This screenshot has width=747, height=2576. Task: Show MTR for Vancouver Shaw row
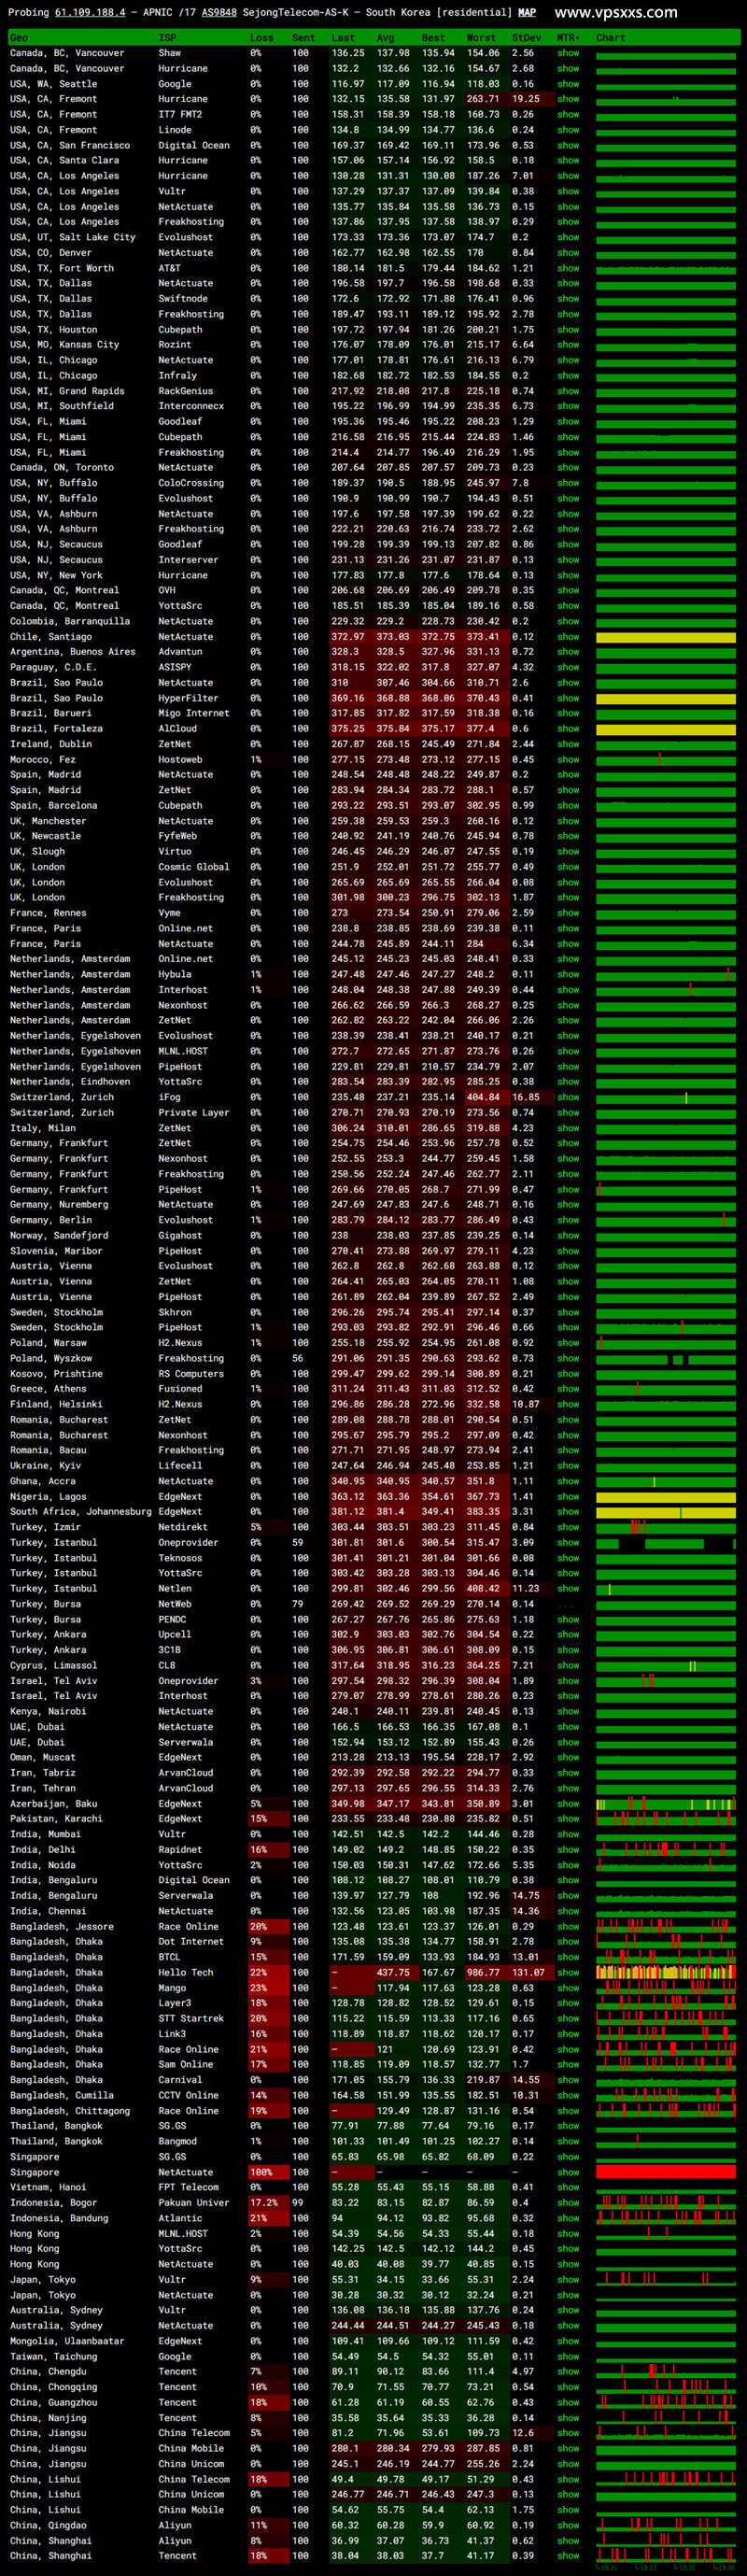[568, 53]
